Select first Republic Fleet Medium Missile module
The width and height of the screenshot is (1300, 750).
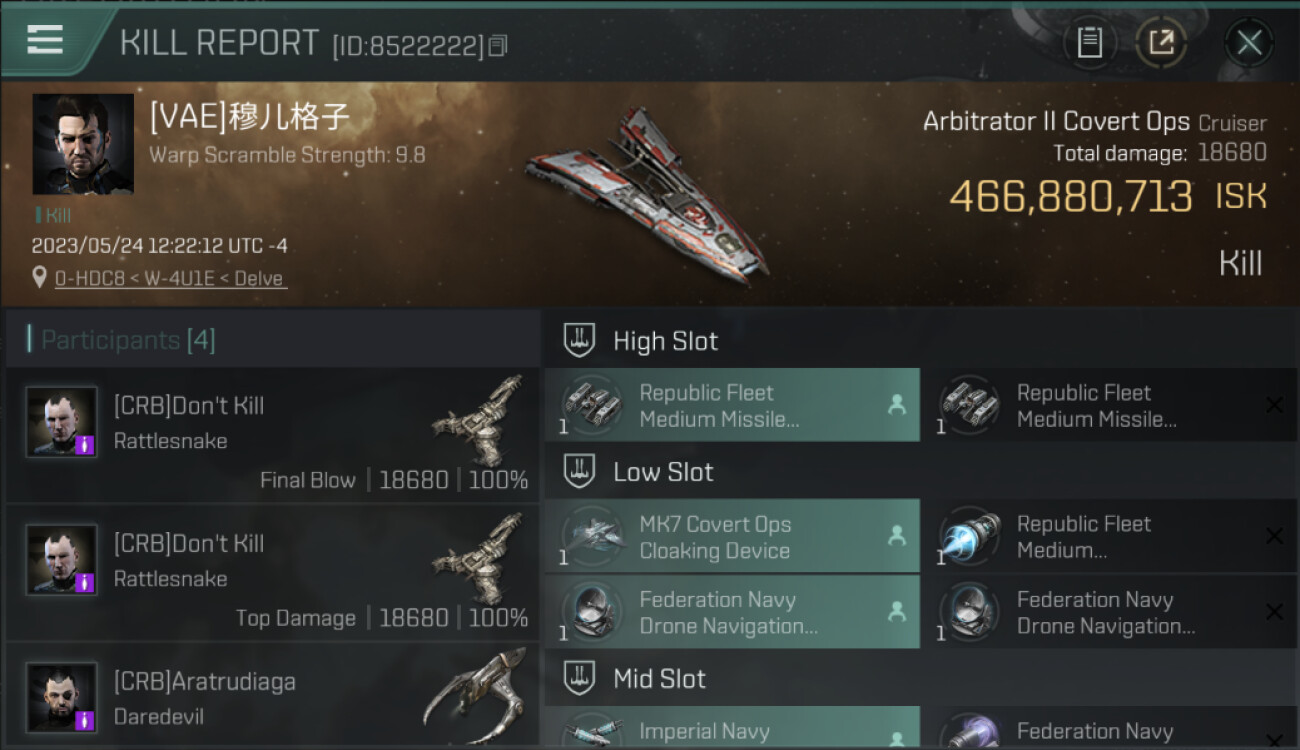[x=732, y=405]
